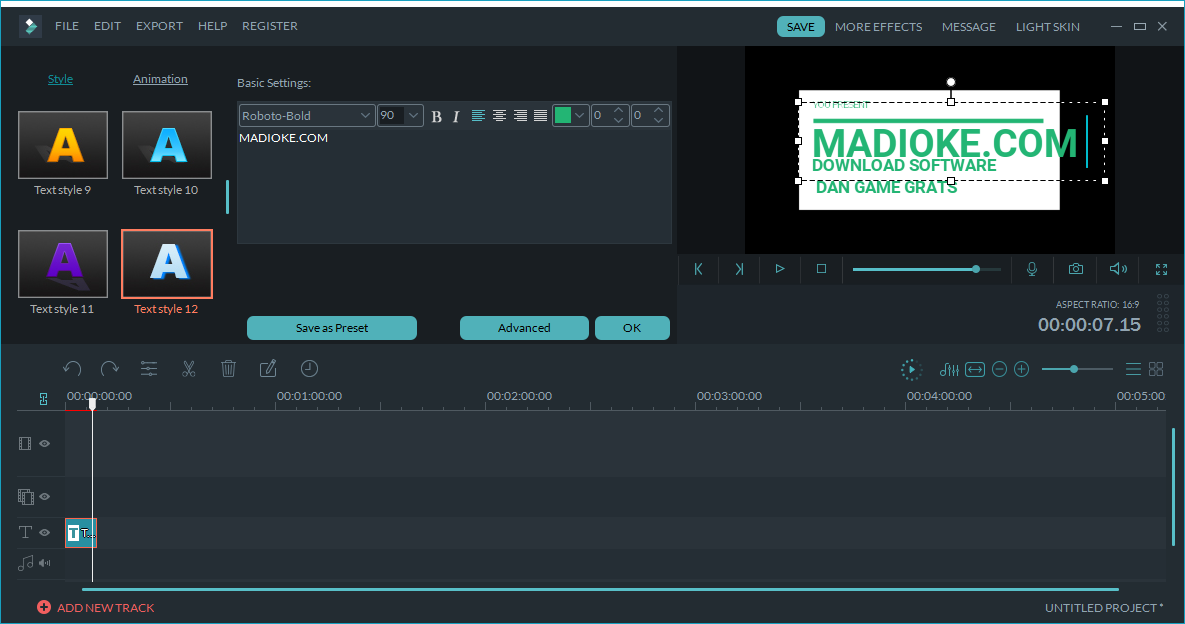Viewport: 1185px width, 624px height.
Task: Switch to LIGHT SKIN
Action: (1047, 27)
